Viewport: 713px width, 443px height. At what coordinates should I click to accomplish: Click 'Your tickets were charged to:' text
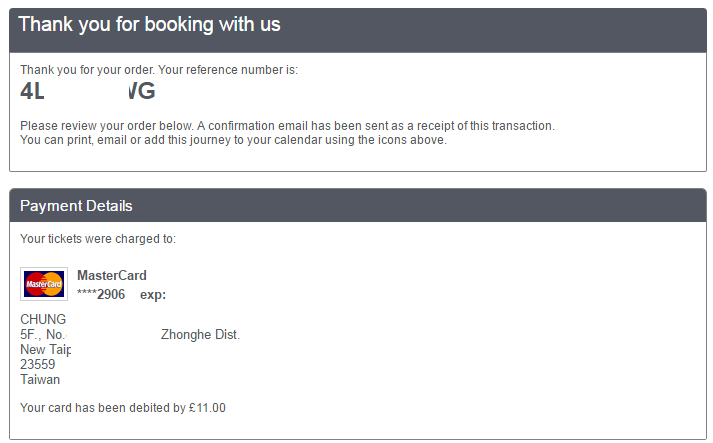(x=98, y=239)
